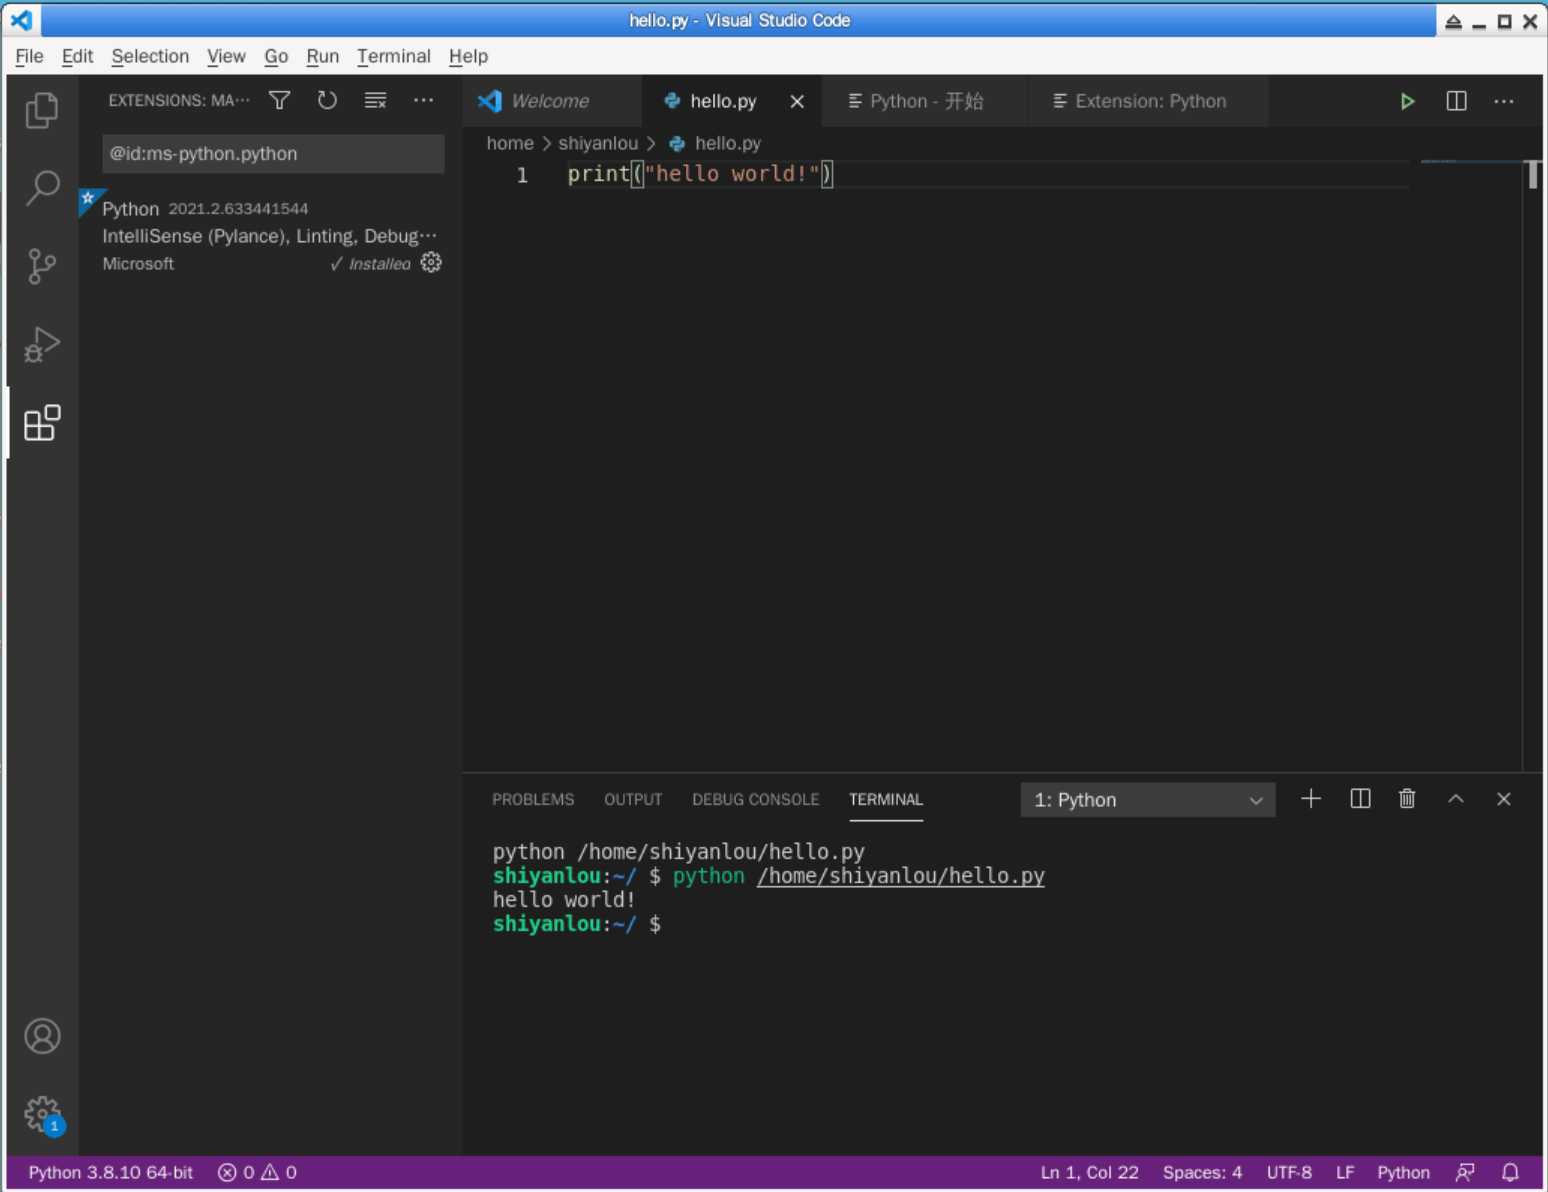
Task: Switch to the OUTPUT panel tab
Action: point(633,799)
